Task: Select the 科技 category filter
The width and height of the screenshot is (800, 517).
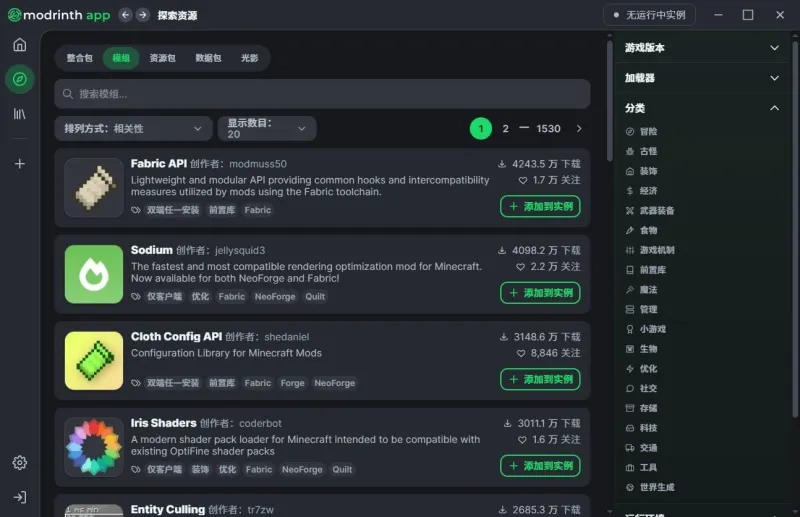Action: [642, 428]
